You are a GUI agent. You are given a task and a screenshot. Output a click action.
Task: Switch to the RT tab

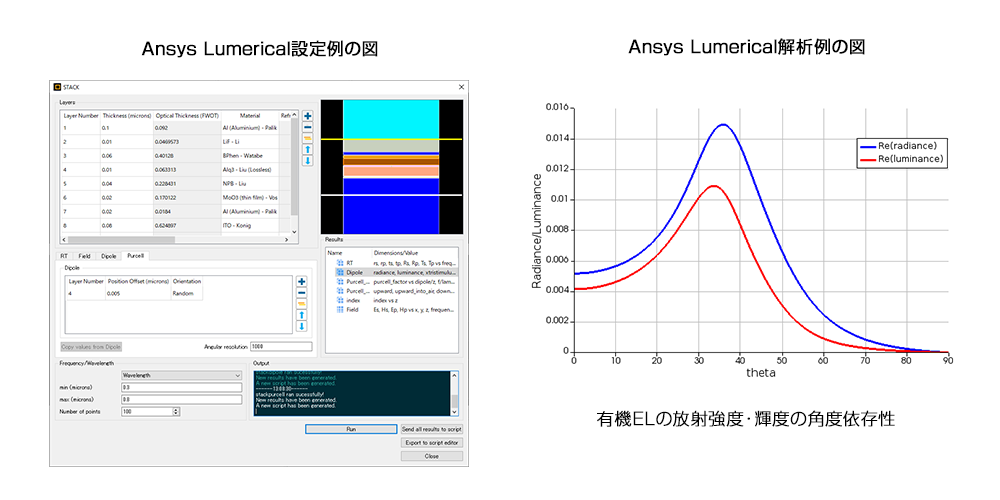pos(64,256)
